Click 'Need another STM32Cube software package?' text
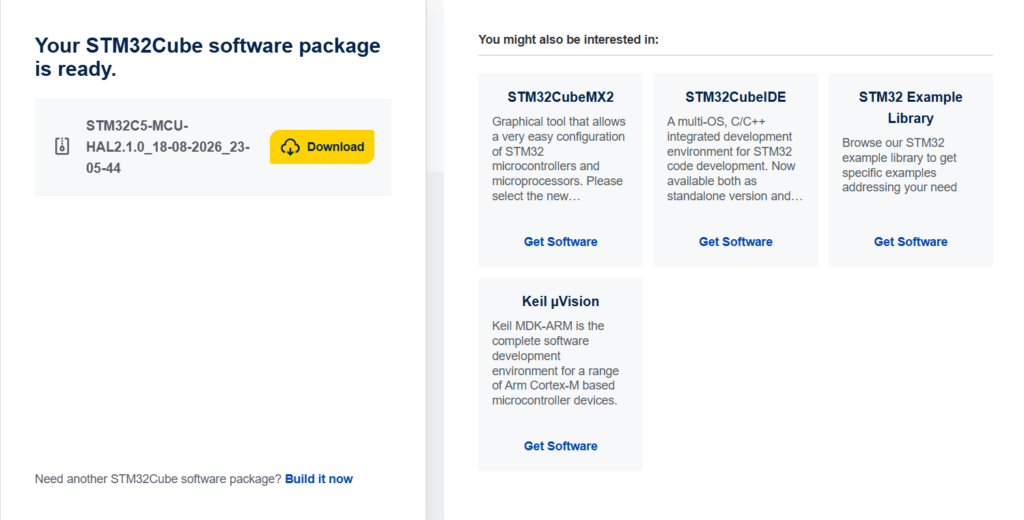Screen dimensions: 1024x520 [158, 479]
